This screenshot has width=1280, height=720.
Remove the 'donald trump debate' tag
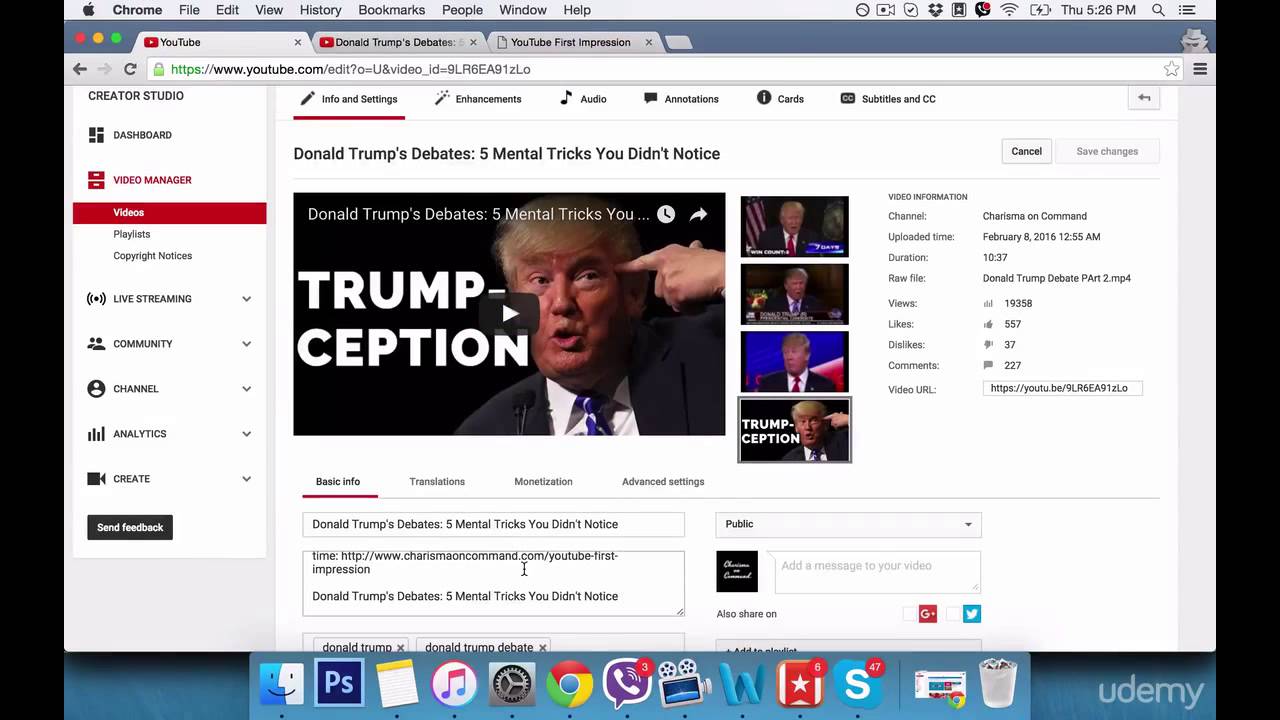[x=543, y=648]
